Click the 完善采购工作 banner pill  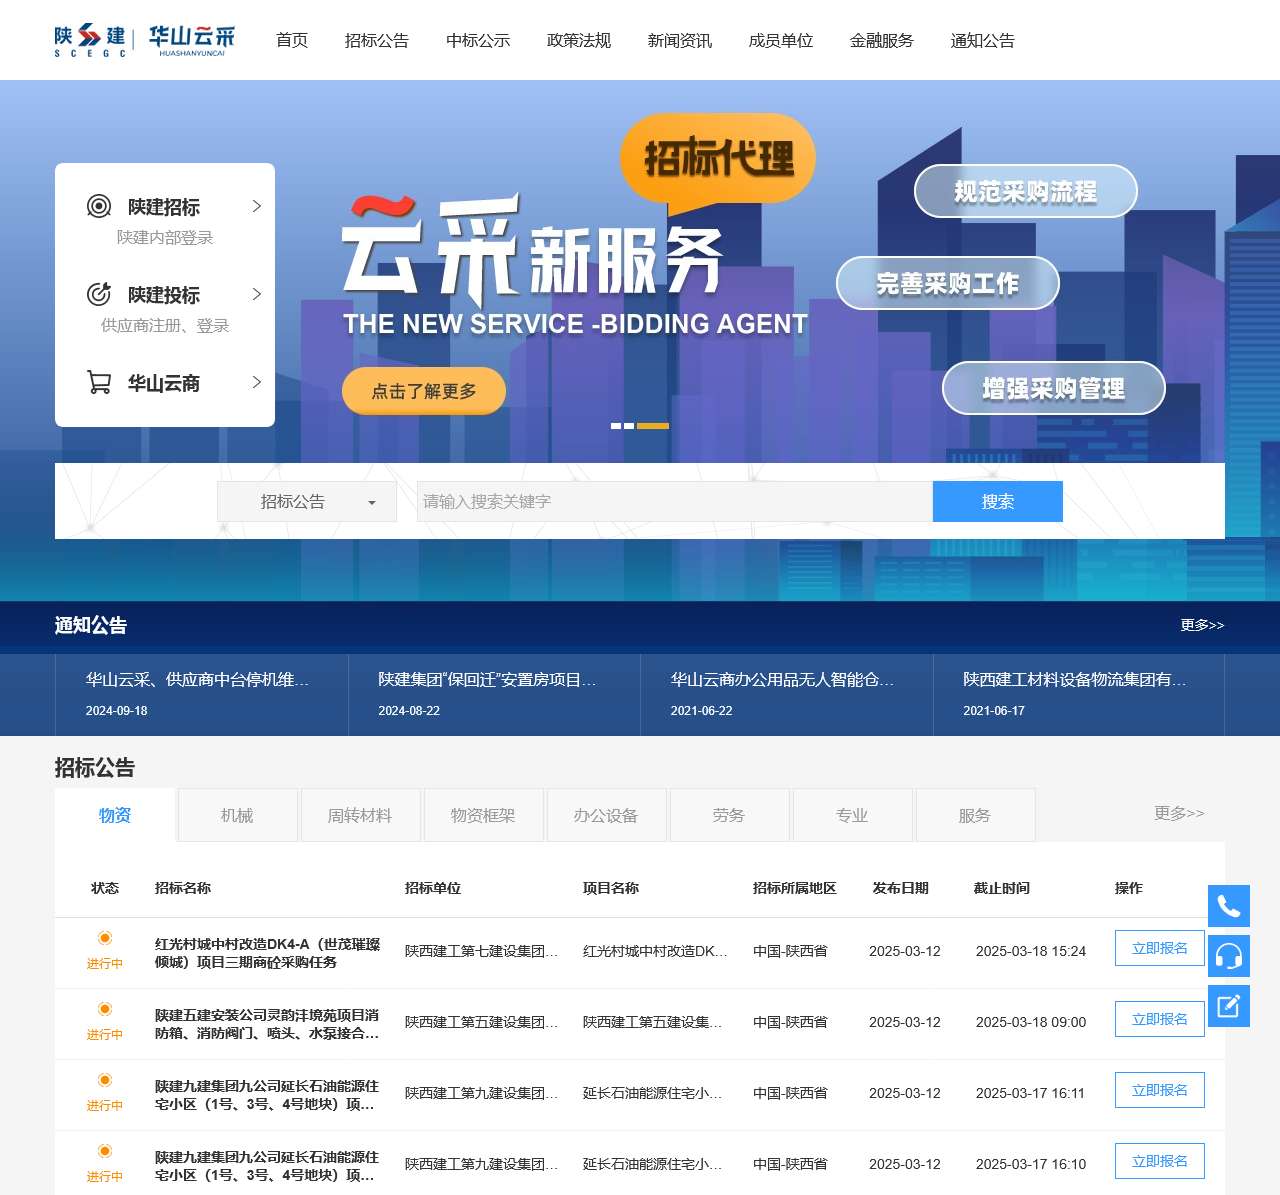pos(948,283)
